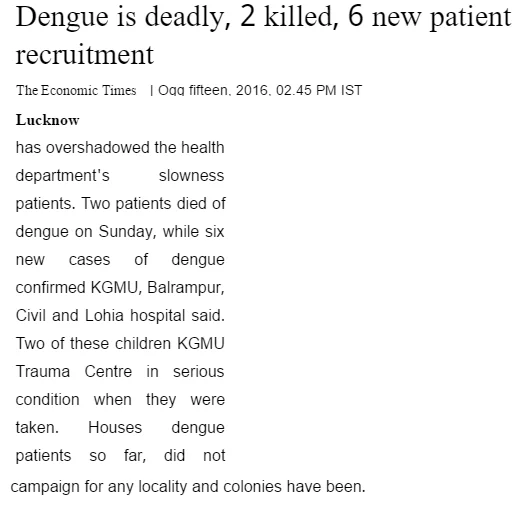Viewport: 515px width, 506px height.
Task: Click the line "dengue on Sunday, while six"
Action: [x=120, y=232]
